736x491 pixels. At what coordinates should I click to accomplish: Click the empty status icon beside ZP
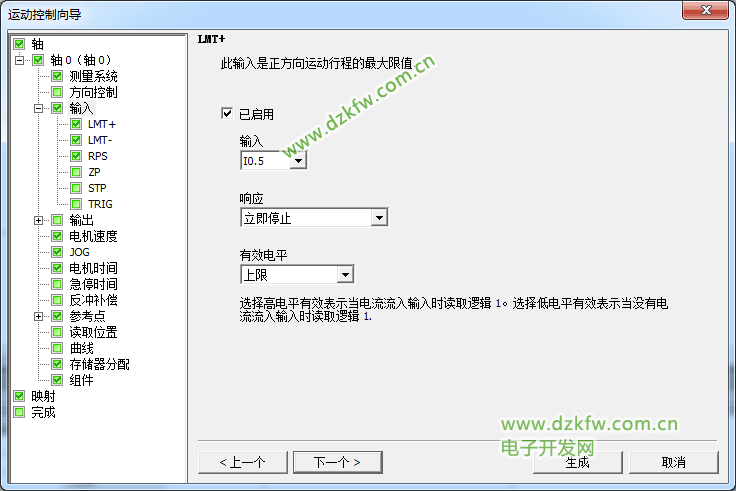(x=76, y=172)
